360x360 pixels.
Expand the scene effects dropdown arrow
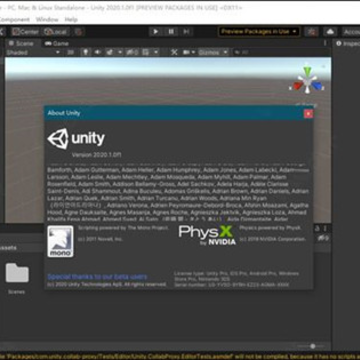click(119, 52)
